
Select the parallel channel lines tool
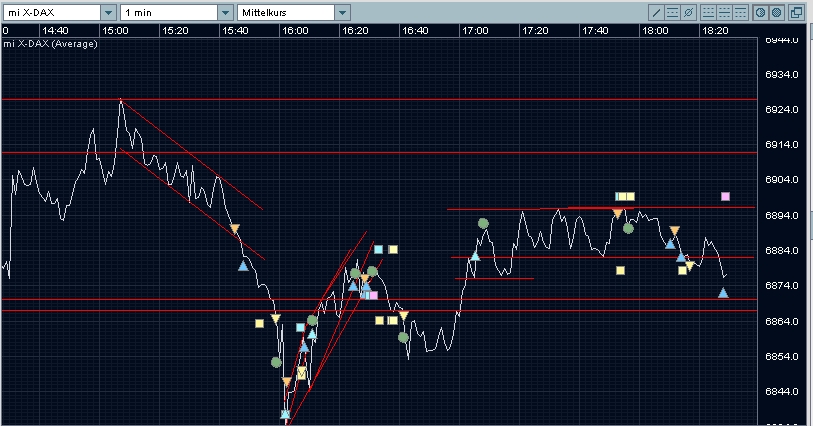pos(672,12)
